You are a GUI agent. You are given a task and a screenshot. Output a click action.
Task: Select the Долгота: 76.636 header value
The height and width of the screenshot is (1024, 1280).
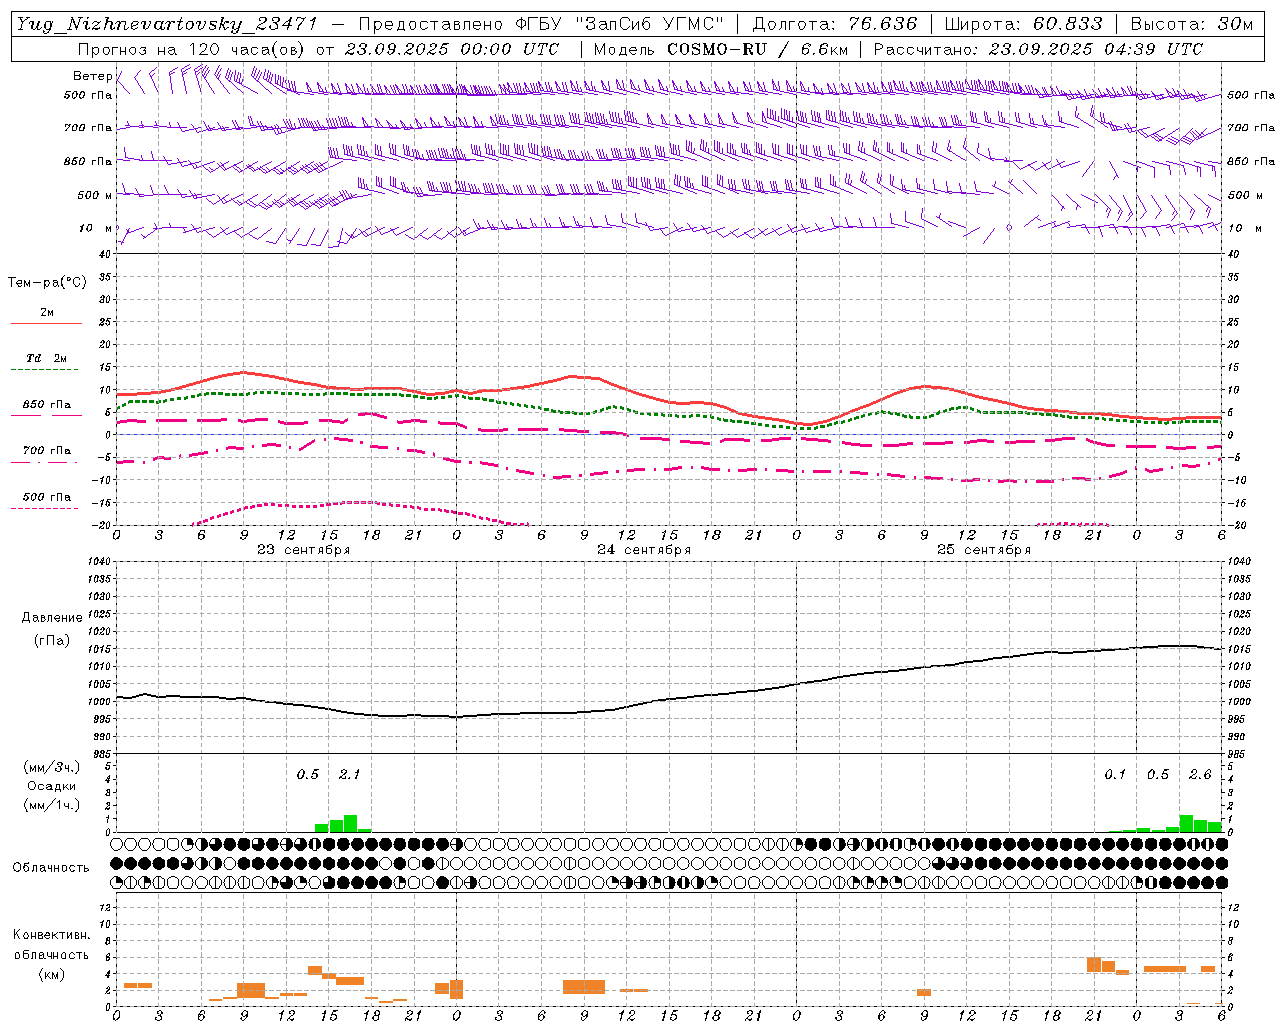coord(834,24)
